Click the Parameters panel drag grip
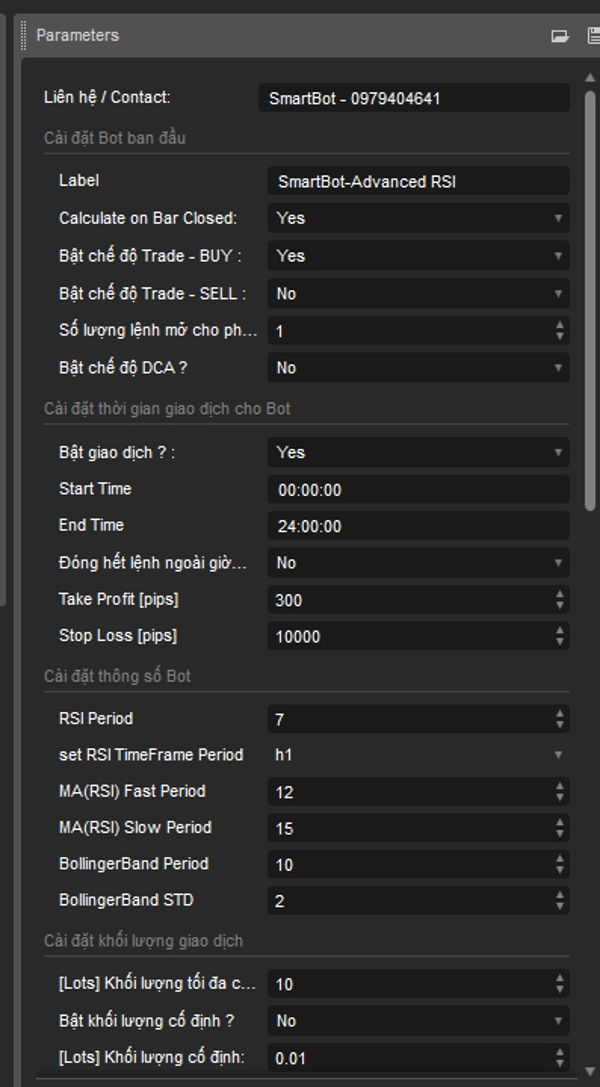Screen dimensions: 600x1087 24,35
